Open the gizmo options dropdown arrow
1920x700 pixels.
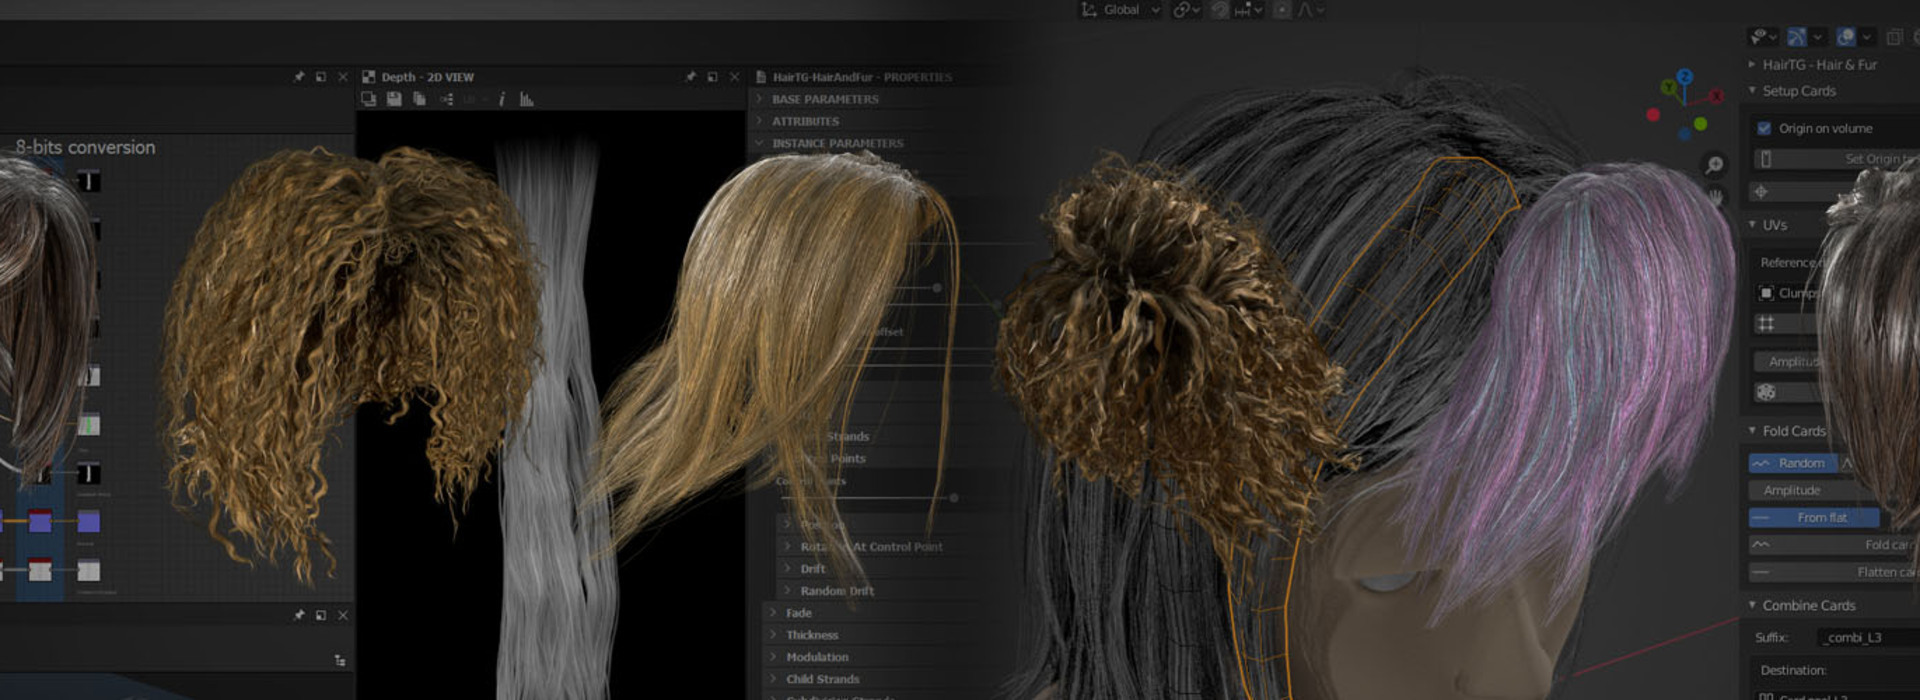point(1817,37)
